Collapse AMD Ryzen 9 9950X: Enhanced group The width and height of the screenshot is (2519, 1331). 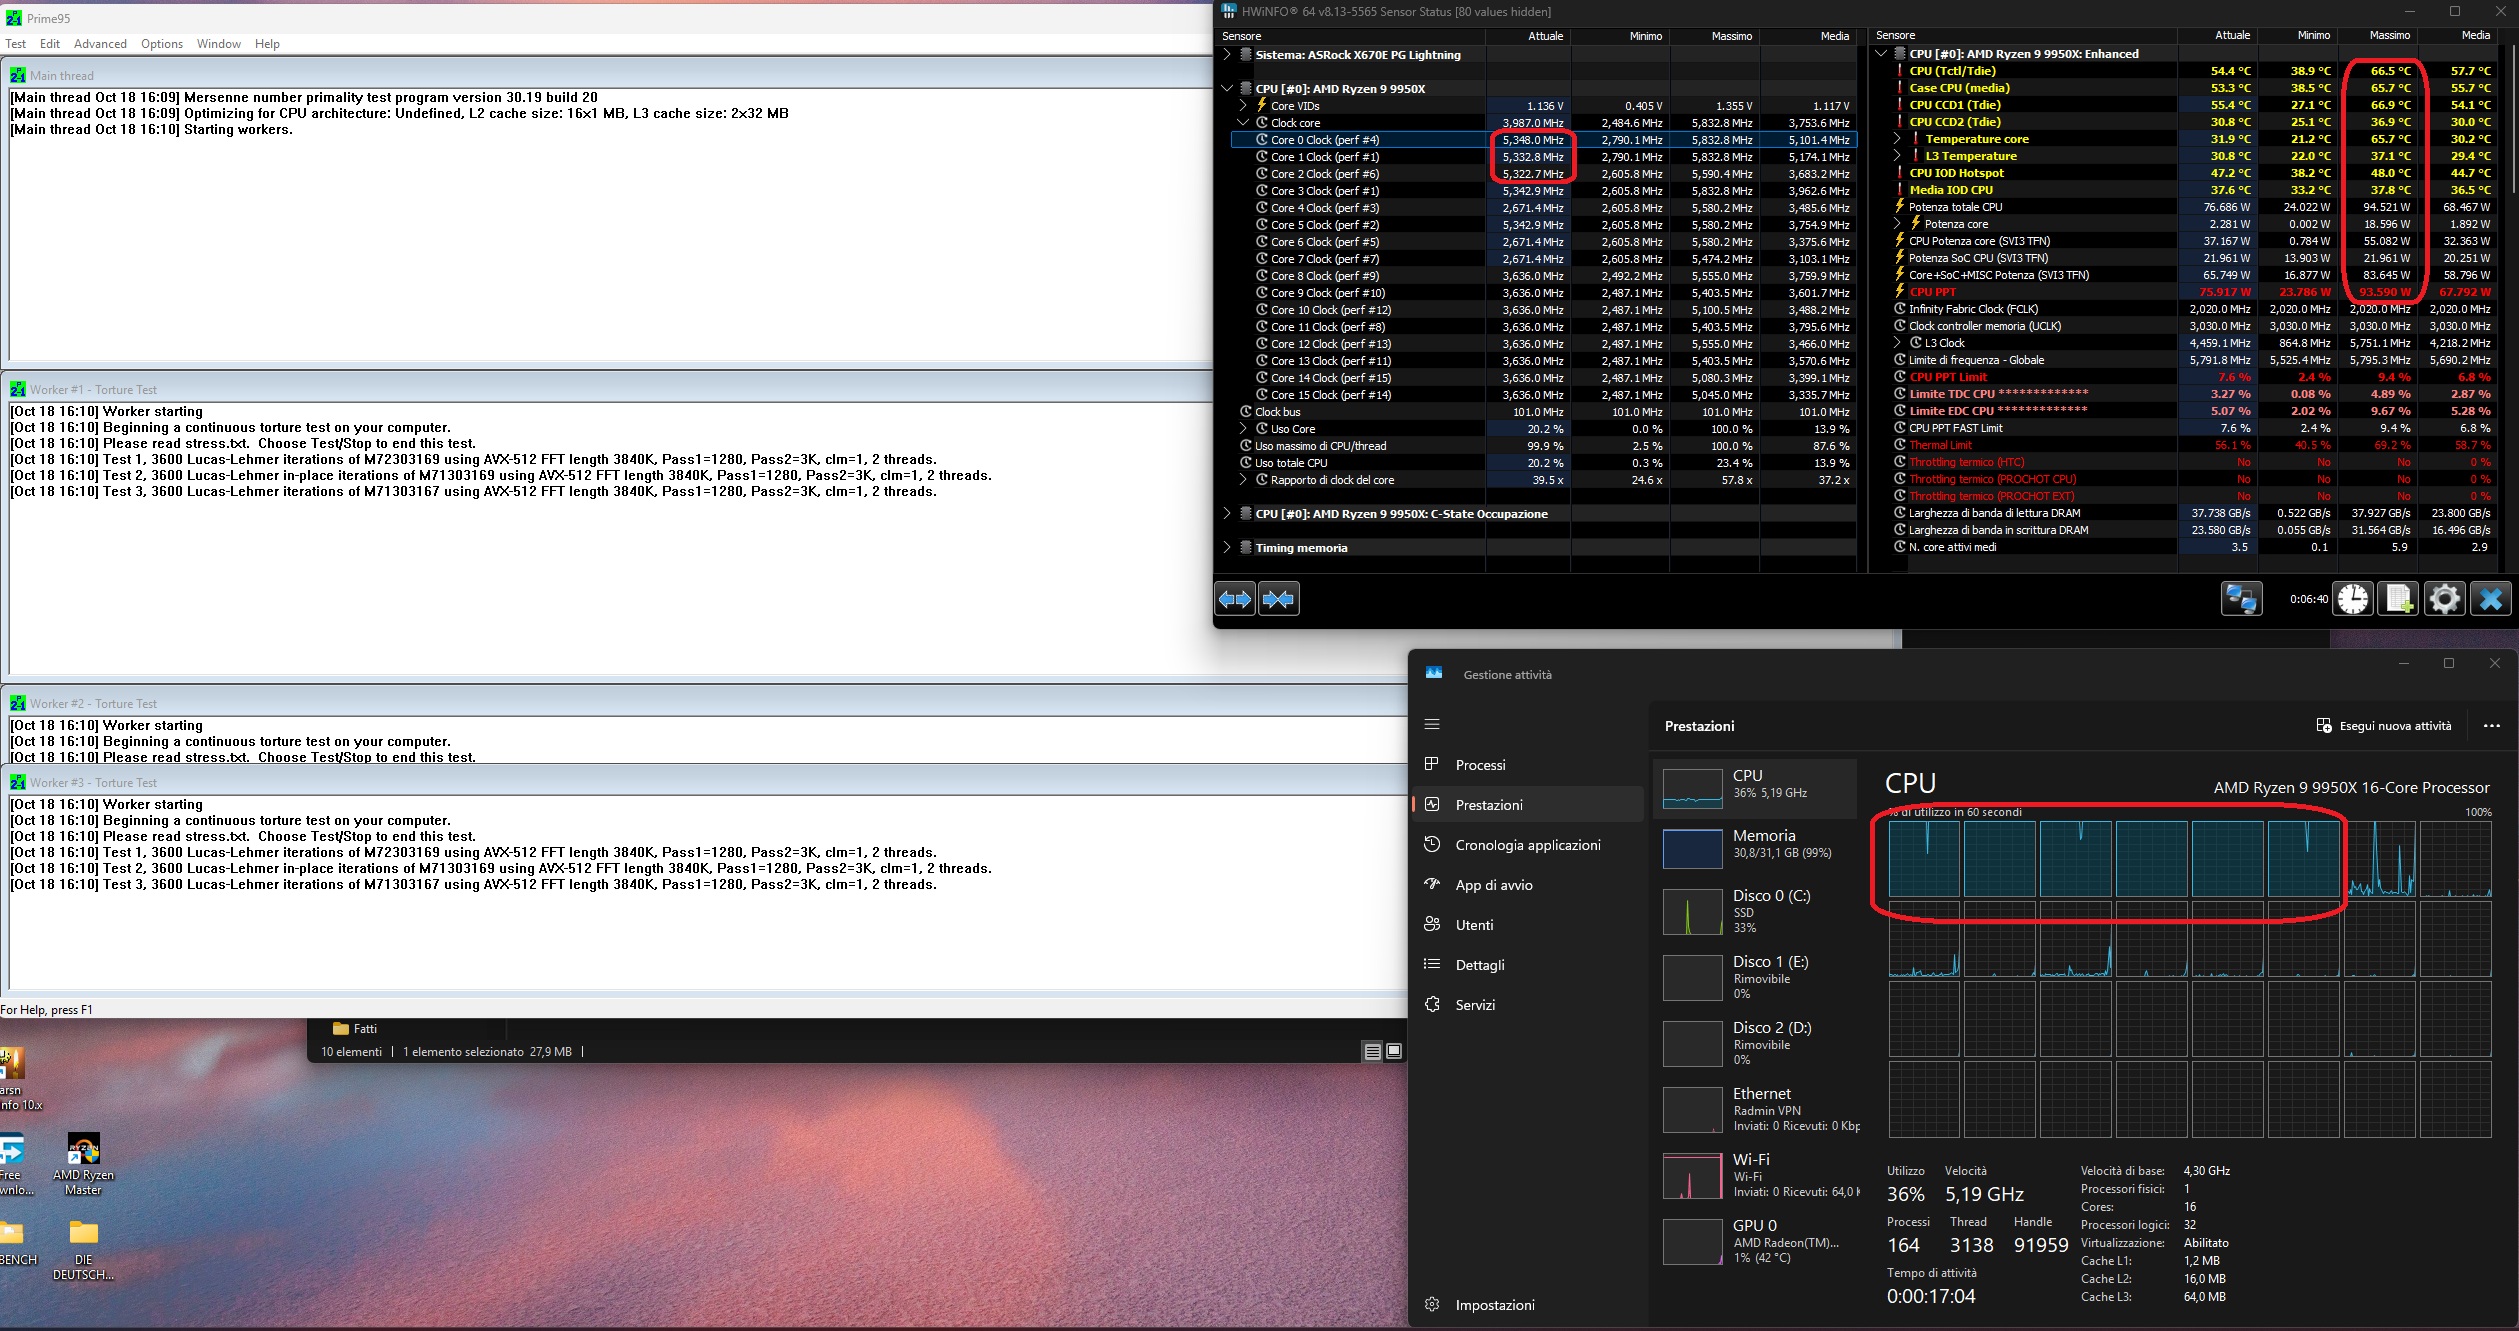click(1881, 54)
